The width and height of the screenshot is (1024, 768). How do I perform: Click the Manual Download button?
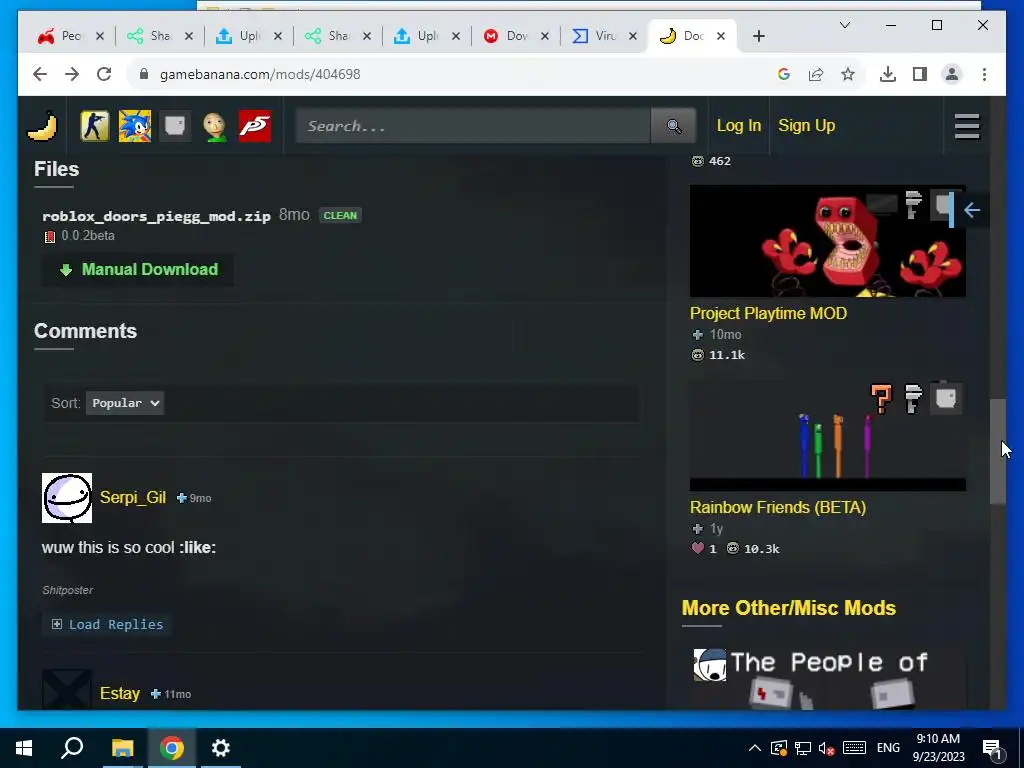(138, 270)
